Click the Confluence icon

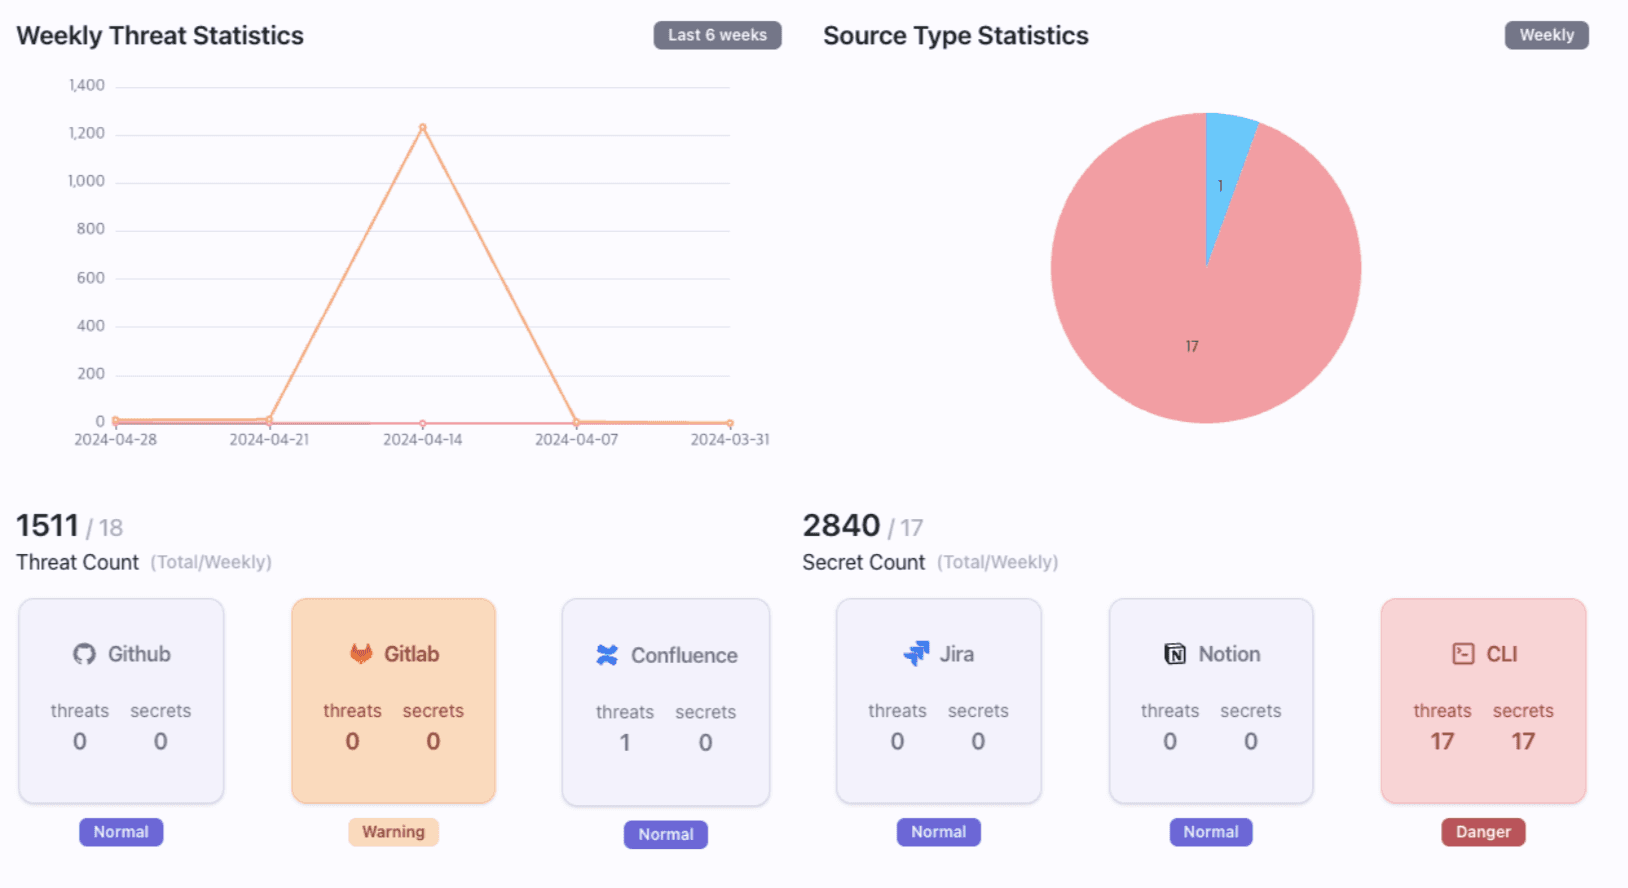pos(607,655)
